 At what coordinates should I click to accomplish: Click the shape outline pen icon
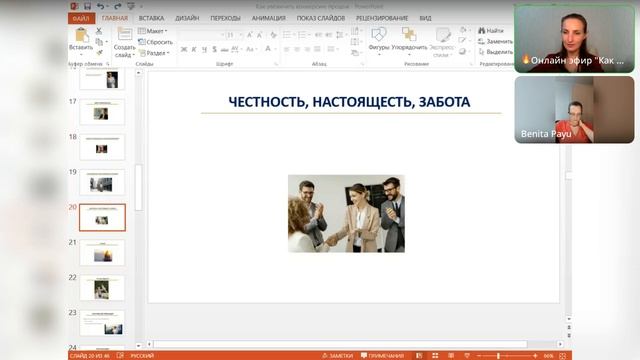pos(463,41)
